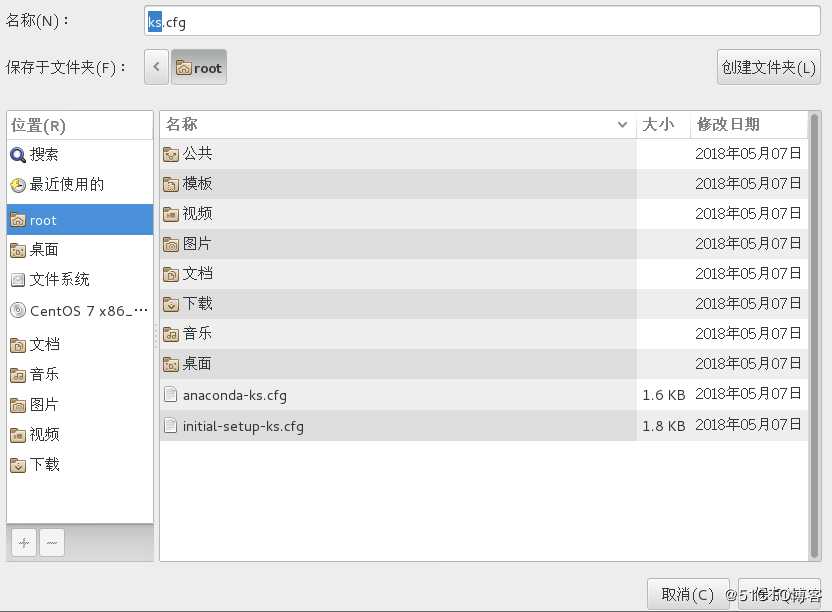Select the anaconda-ks.cfg file
Screen dimensions: 832x612
tap(483, 394)
